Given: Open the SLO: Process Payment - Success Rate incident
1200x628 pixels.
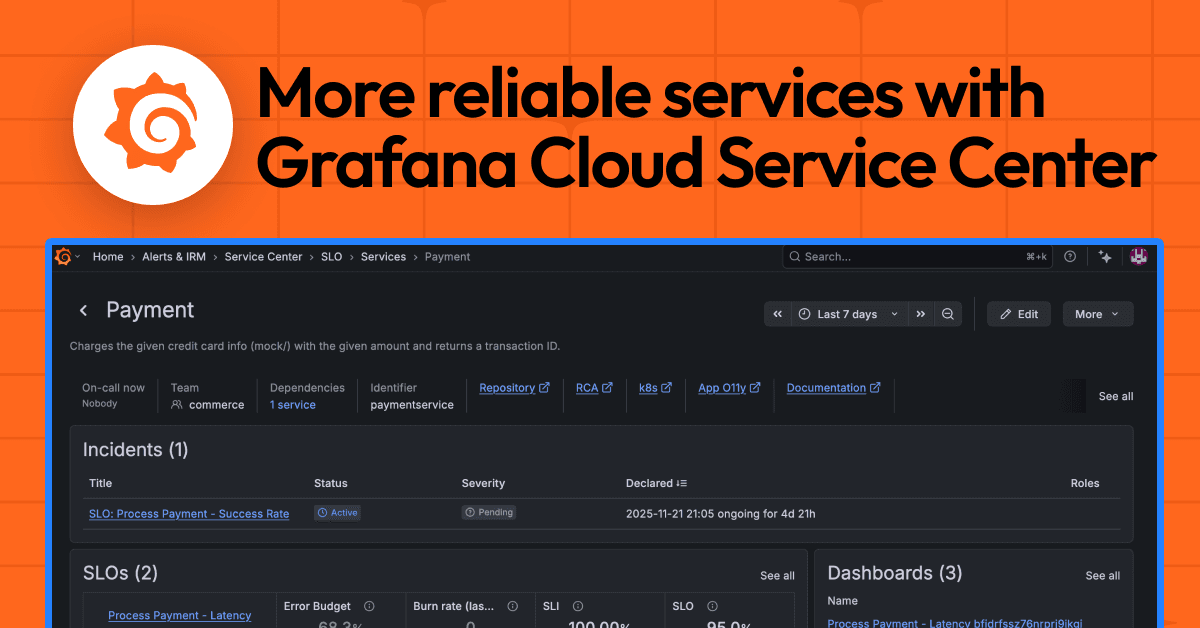Looking at the screenshot, I should 188,513.
